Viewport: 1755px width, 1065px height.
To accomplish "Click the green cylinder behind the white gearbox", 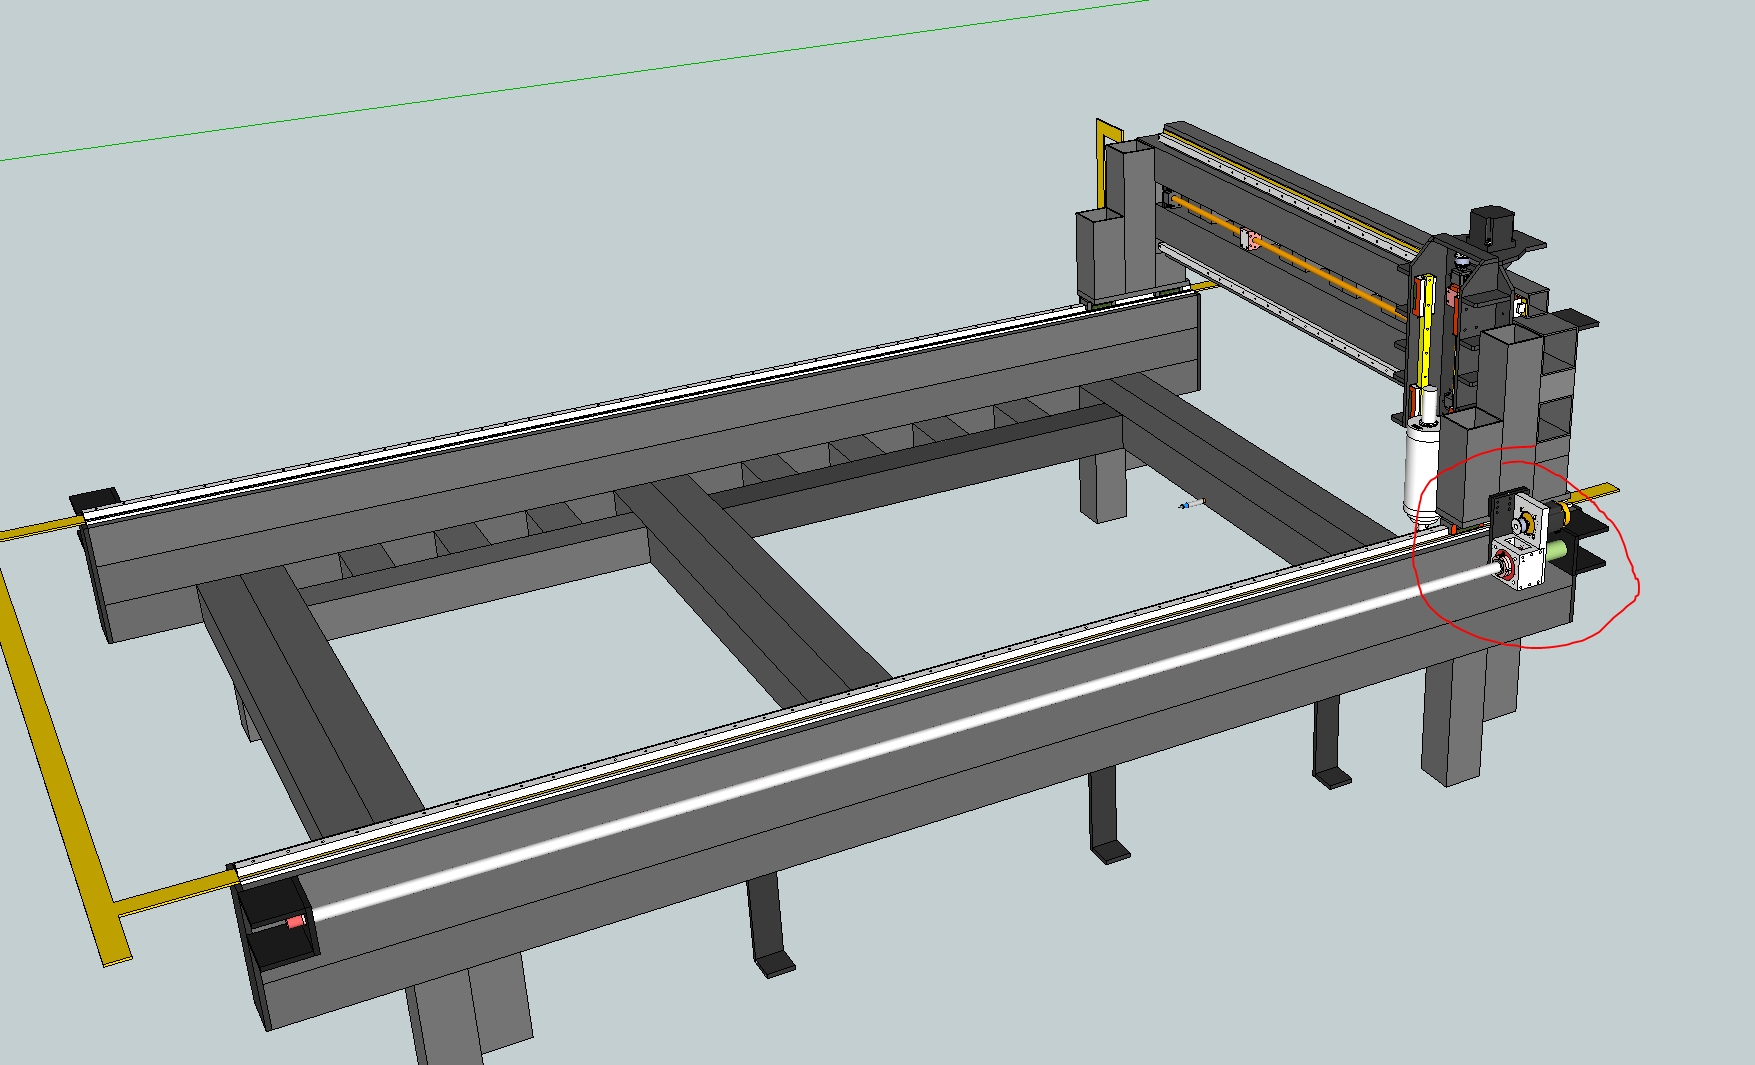I will pyautogui.click(x=1557, y=550).
